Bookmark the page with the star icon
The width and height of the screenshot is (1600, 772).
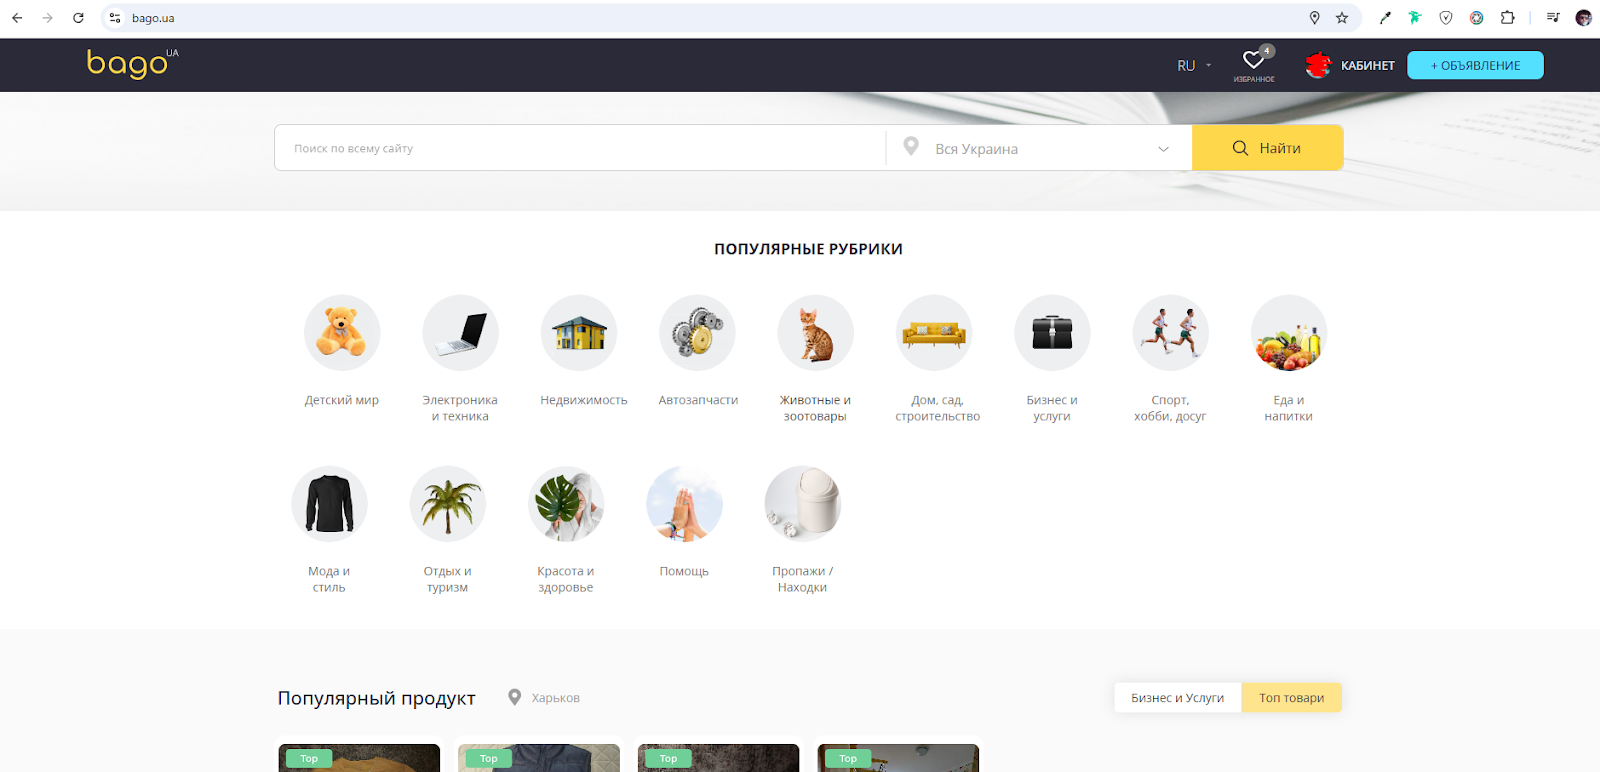[x=1342, y=18]
